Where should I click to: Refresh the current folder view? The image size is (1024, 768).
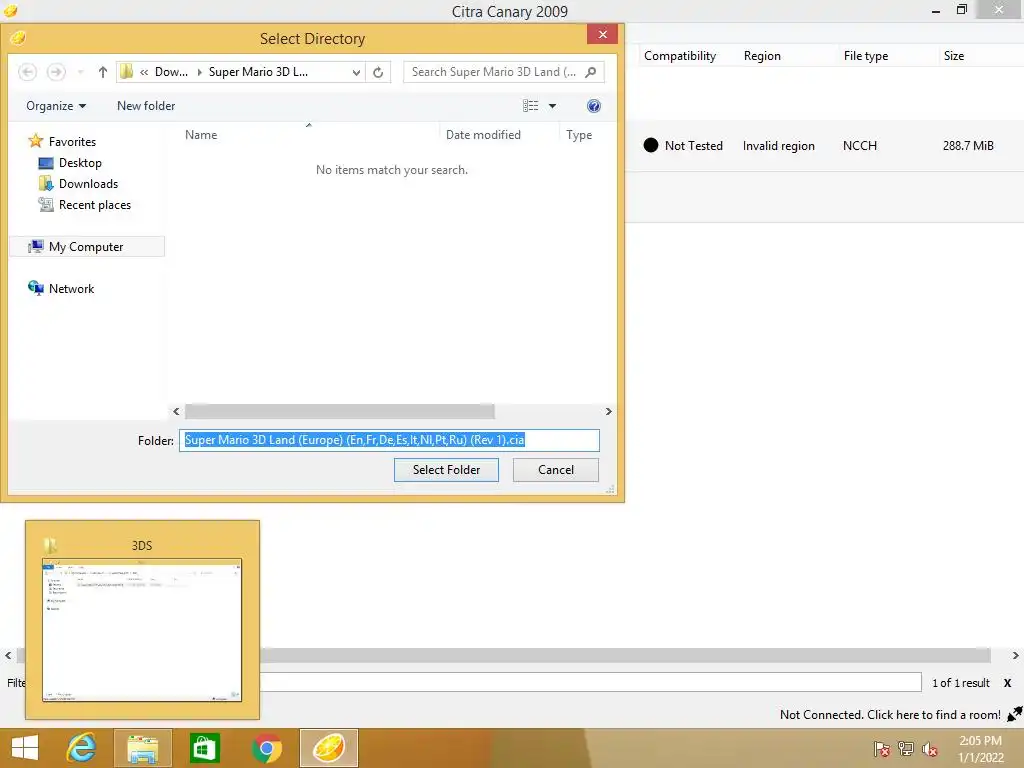coord(378,72)
